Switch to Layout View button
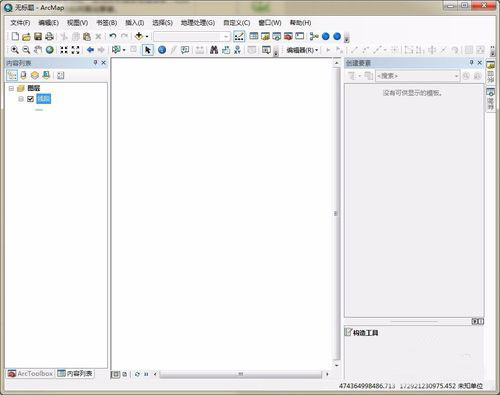Viewport: 500px width, 395px height. click(x=125, y=374)
